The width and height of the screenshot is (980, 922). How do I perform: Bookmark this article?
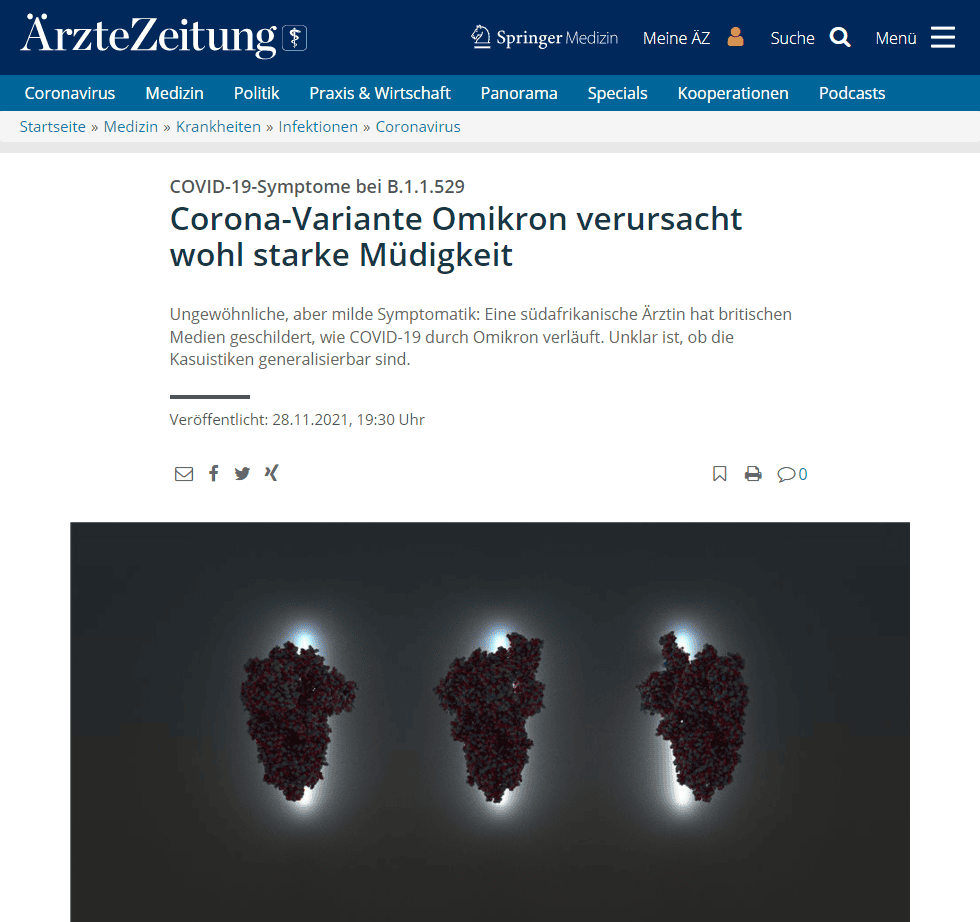tap(719, 474)
